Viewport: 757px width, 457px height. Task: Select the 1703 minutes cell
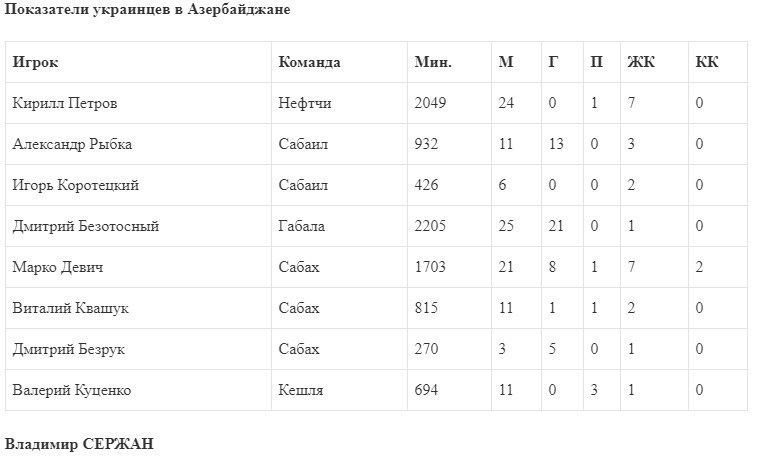pyautogui.click(x=430, y=267)
